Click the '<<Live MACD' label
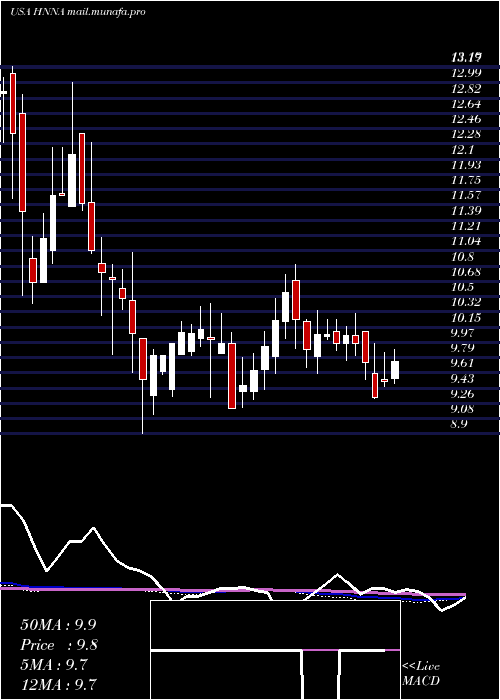 coord(421,674)
